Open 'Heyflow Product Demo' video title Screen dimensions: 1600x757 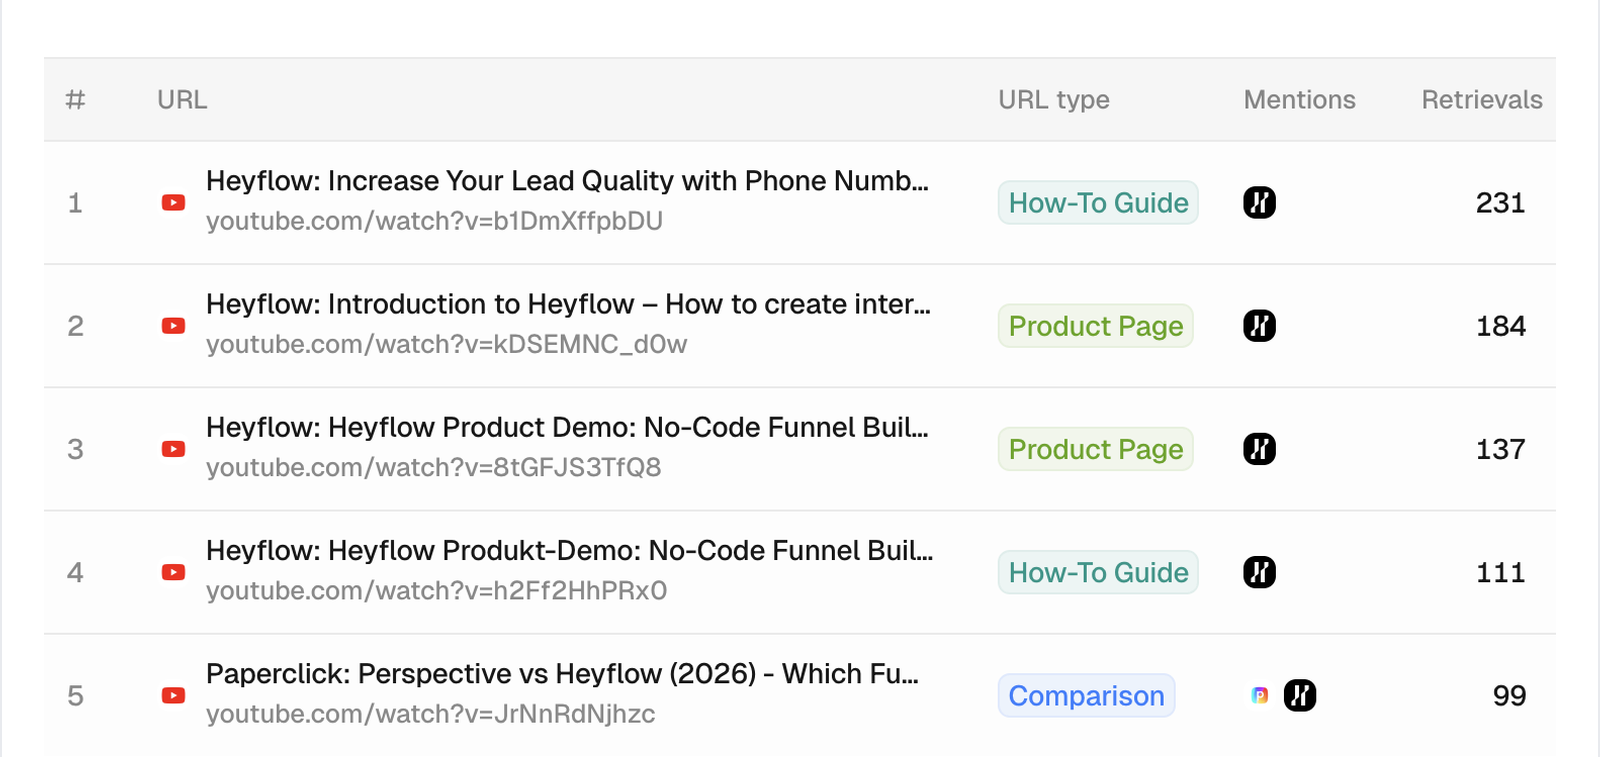point(567,427)
